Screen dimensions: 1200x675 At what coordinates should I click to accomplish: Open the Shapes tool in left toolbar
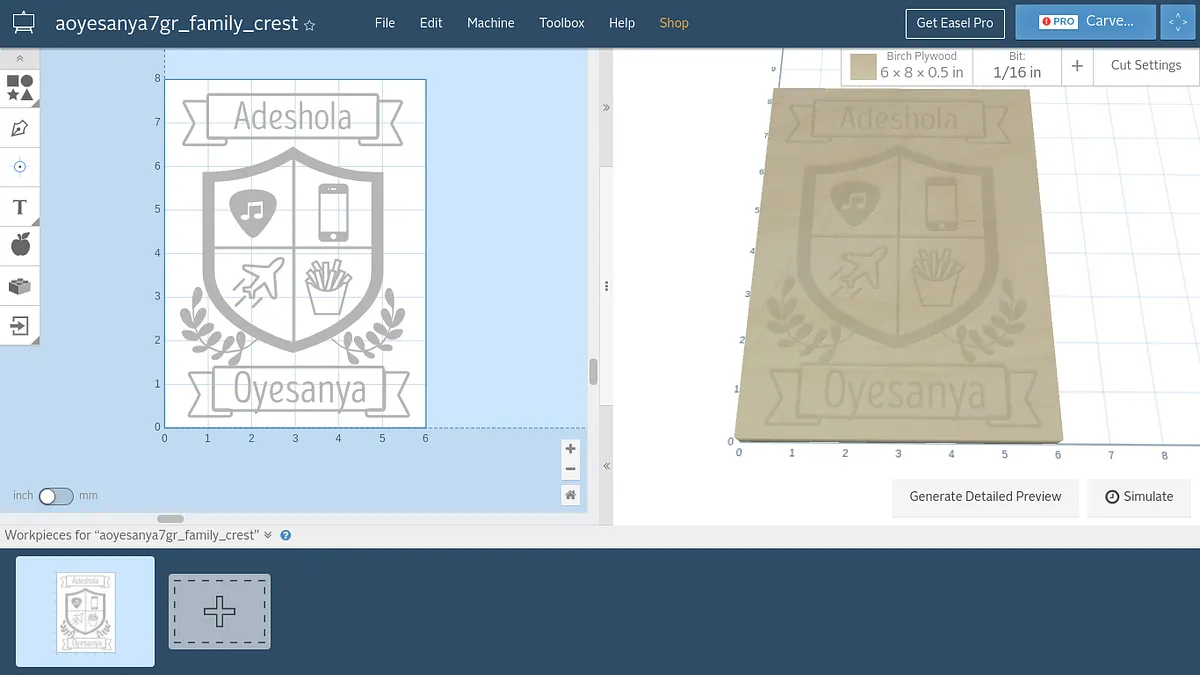[20, 88]
